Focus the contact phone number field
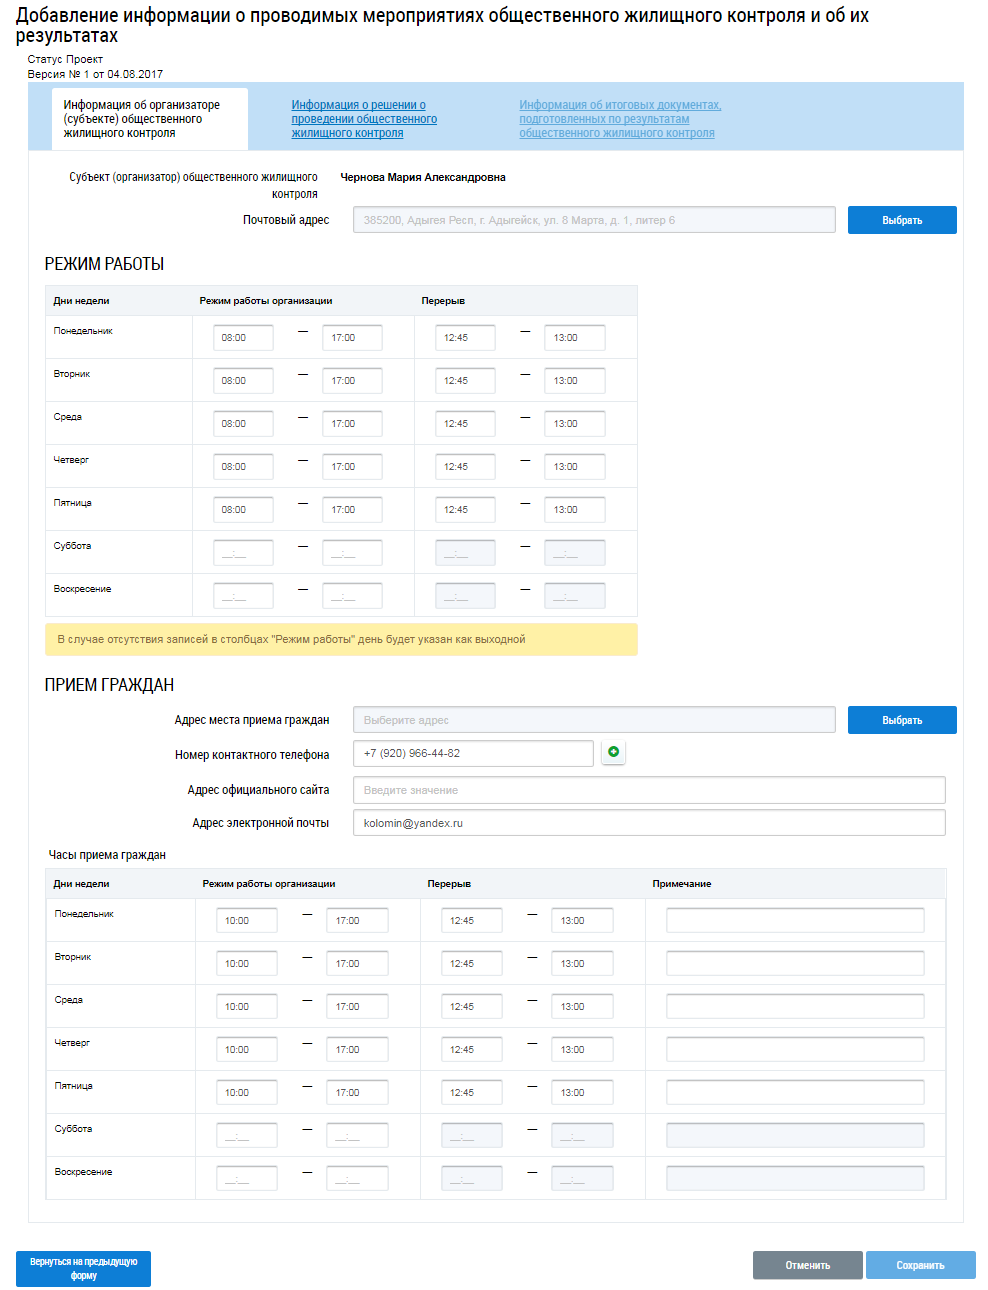 pos(473,753)
